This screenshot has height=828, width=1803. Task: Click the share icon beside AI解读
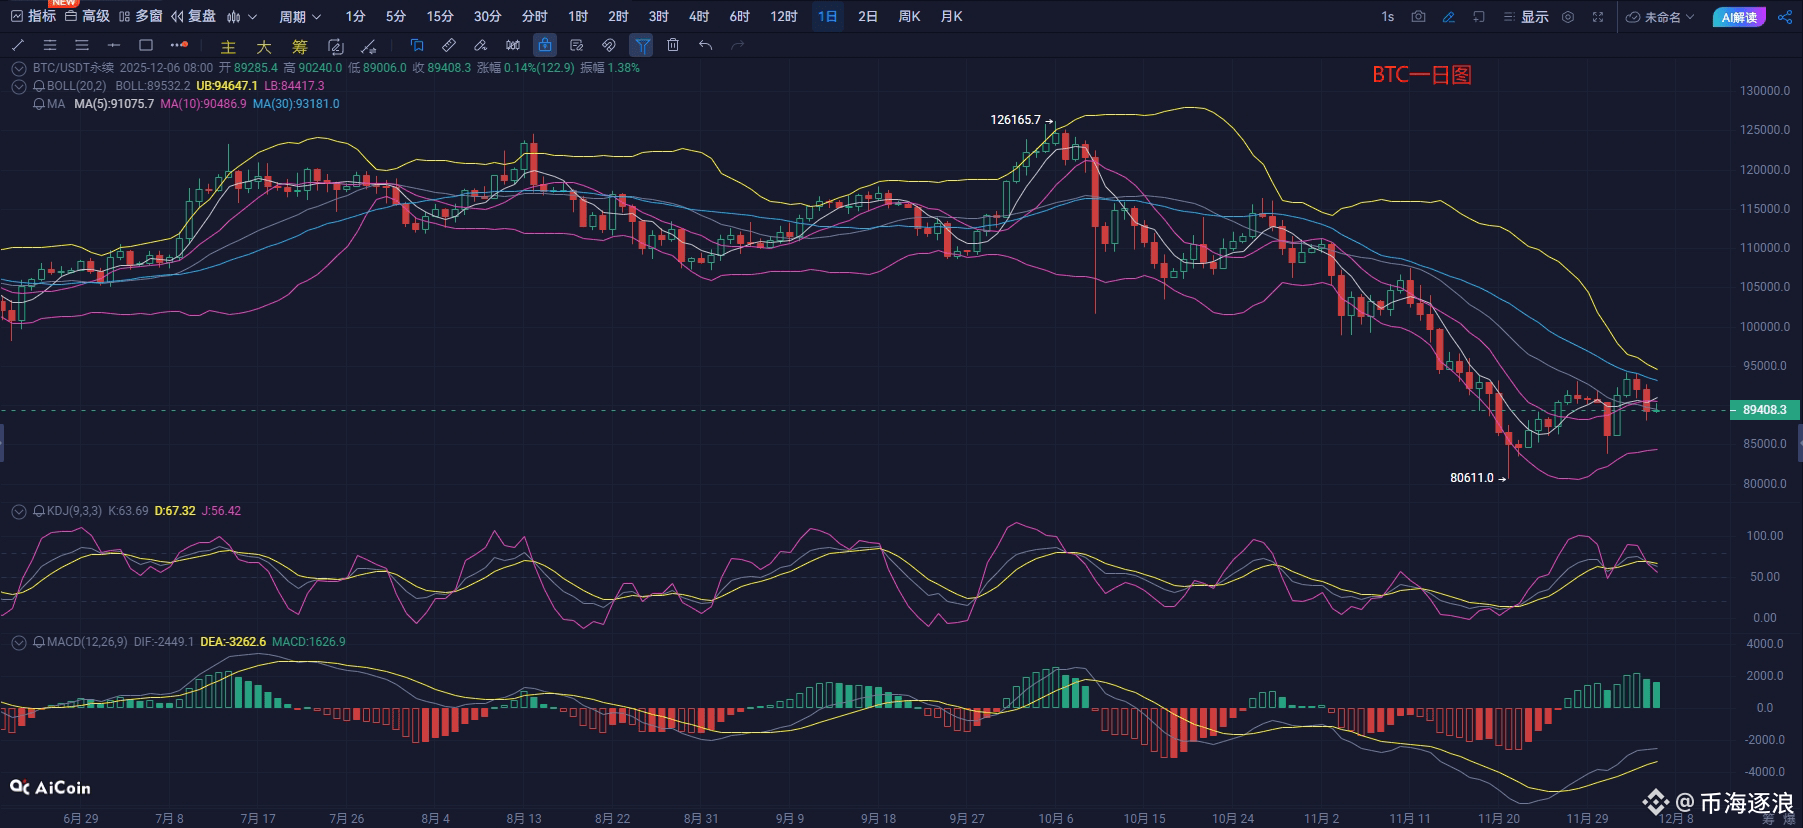(1785, 17)
